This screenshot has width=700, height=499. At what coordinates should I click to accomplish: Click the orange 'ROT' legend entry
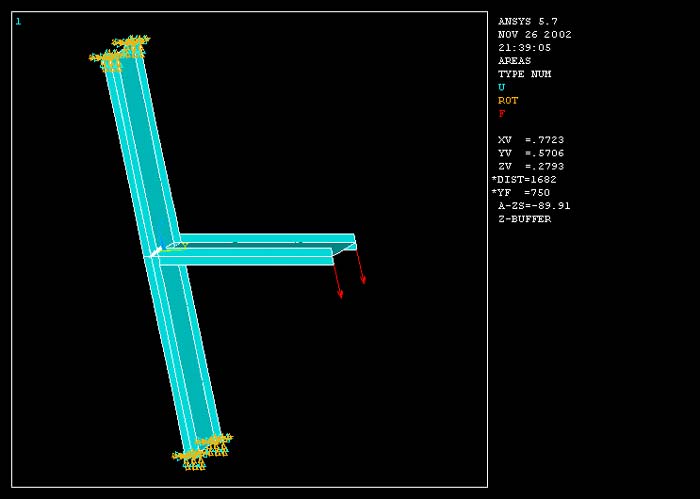[x=508, y=100]
